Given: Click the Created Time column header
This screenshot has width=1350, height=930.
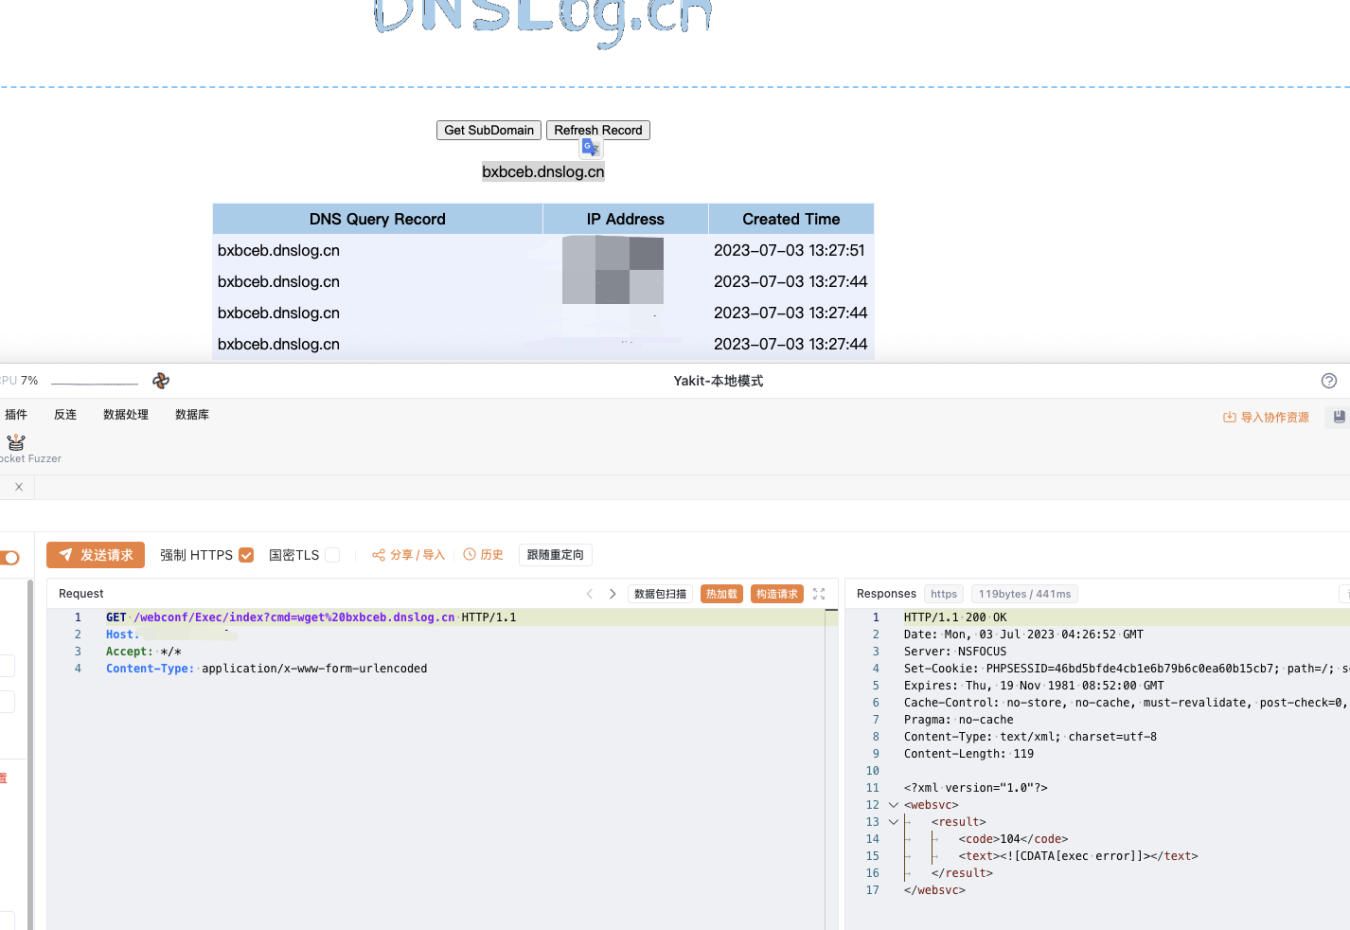Looking at the screenshot, I should (791, 219).
